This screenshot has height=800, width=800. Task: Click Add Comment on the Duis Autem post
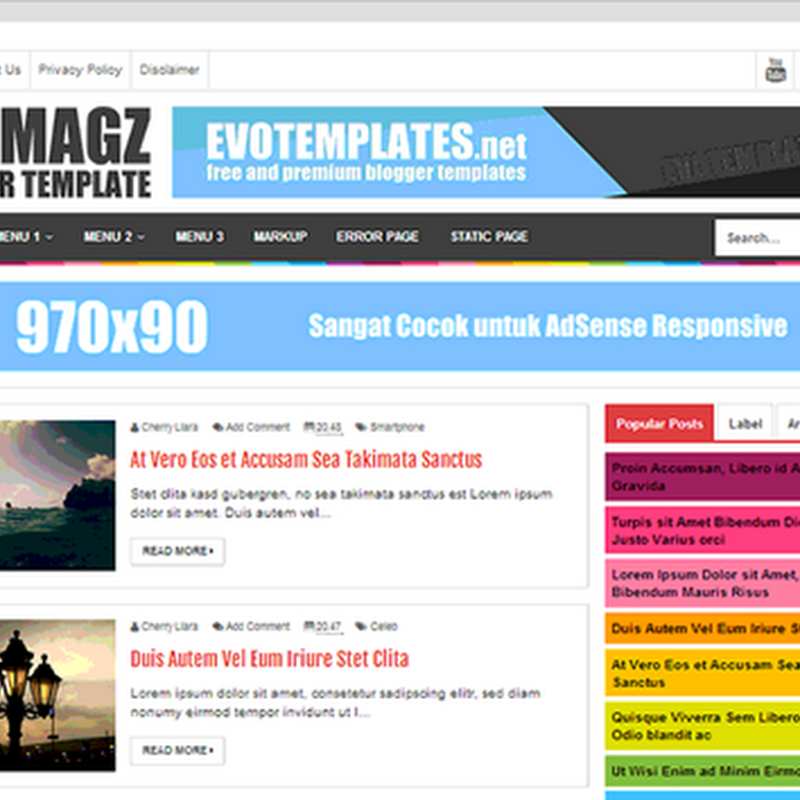click(x=258, y=627)
